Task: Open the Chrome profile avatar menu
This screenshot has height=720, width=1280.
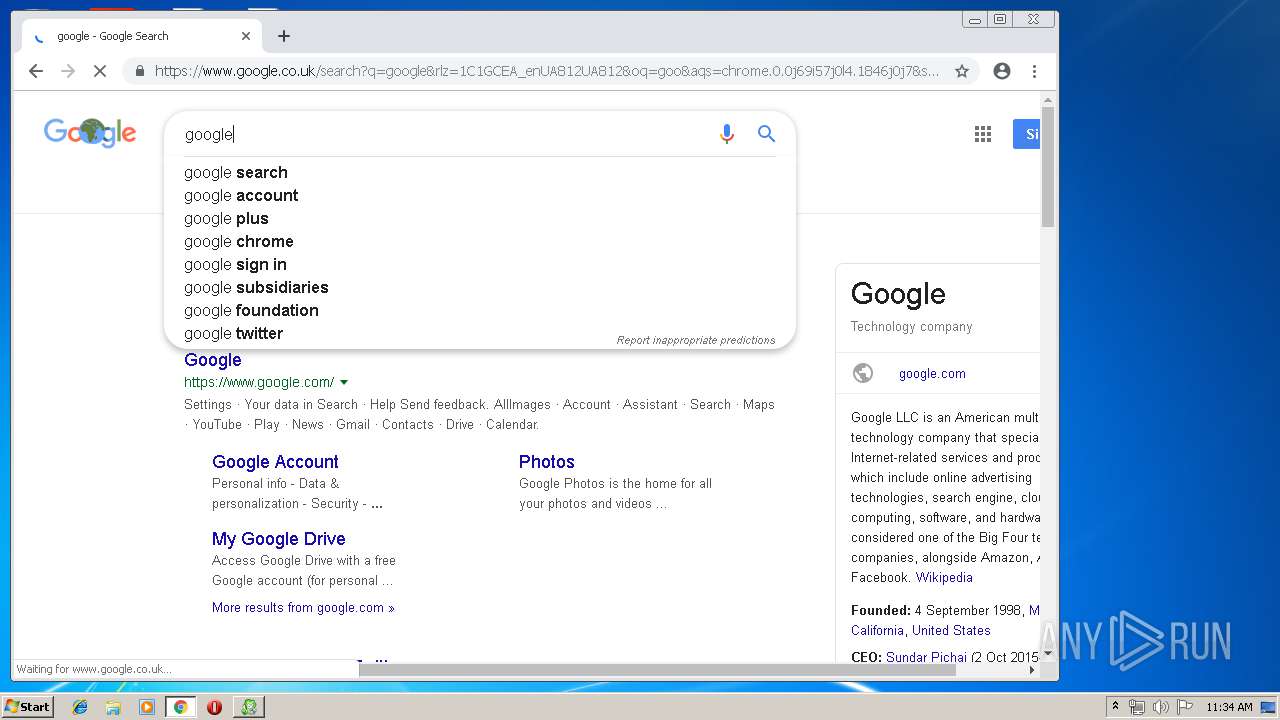Action: 1002,71
